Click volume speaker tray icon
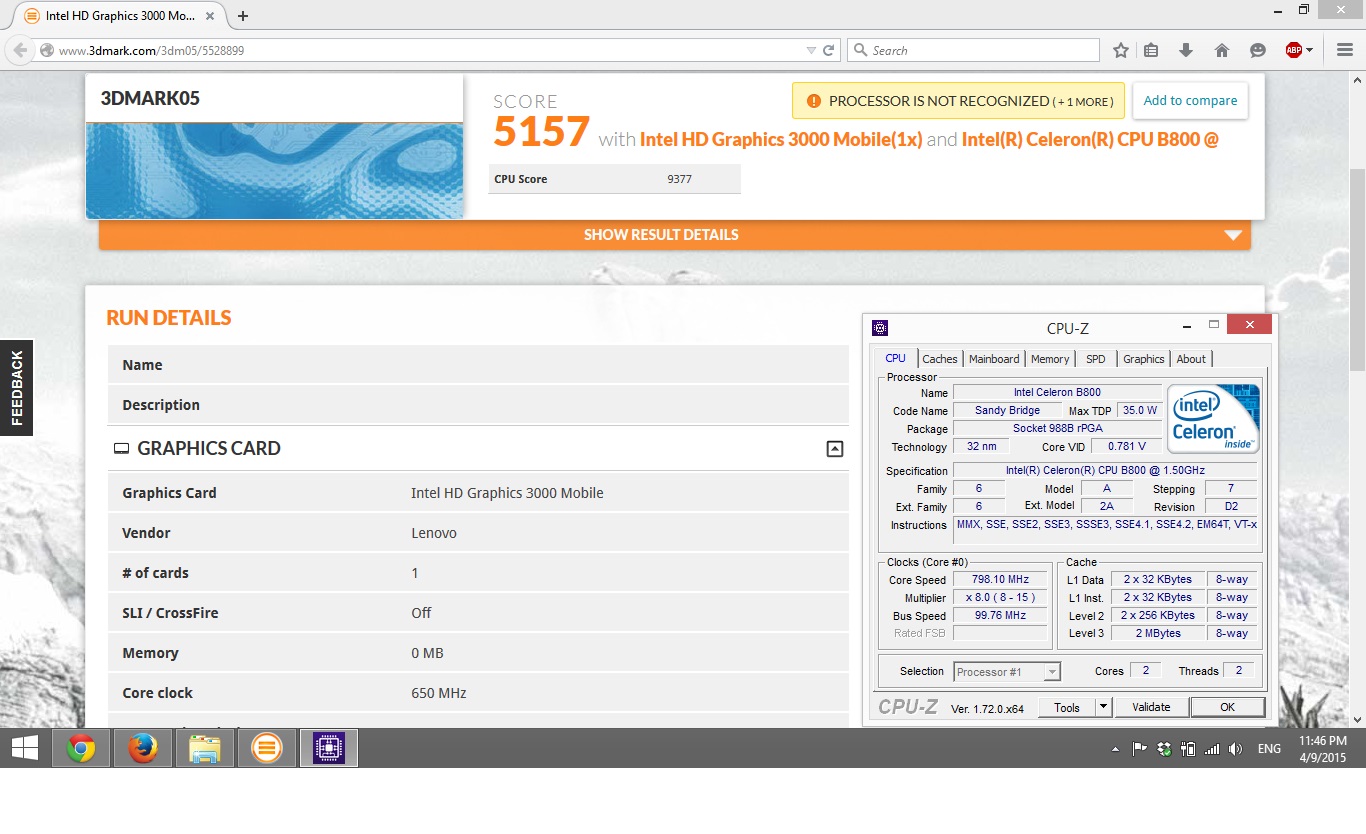 [1236, 748]
